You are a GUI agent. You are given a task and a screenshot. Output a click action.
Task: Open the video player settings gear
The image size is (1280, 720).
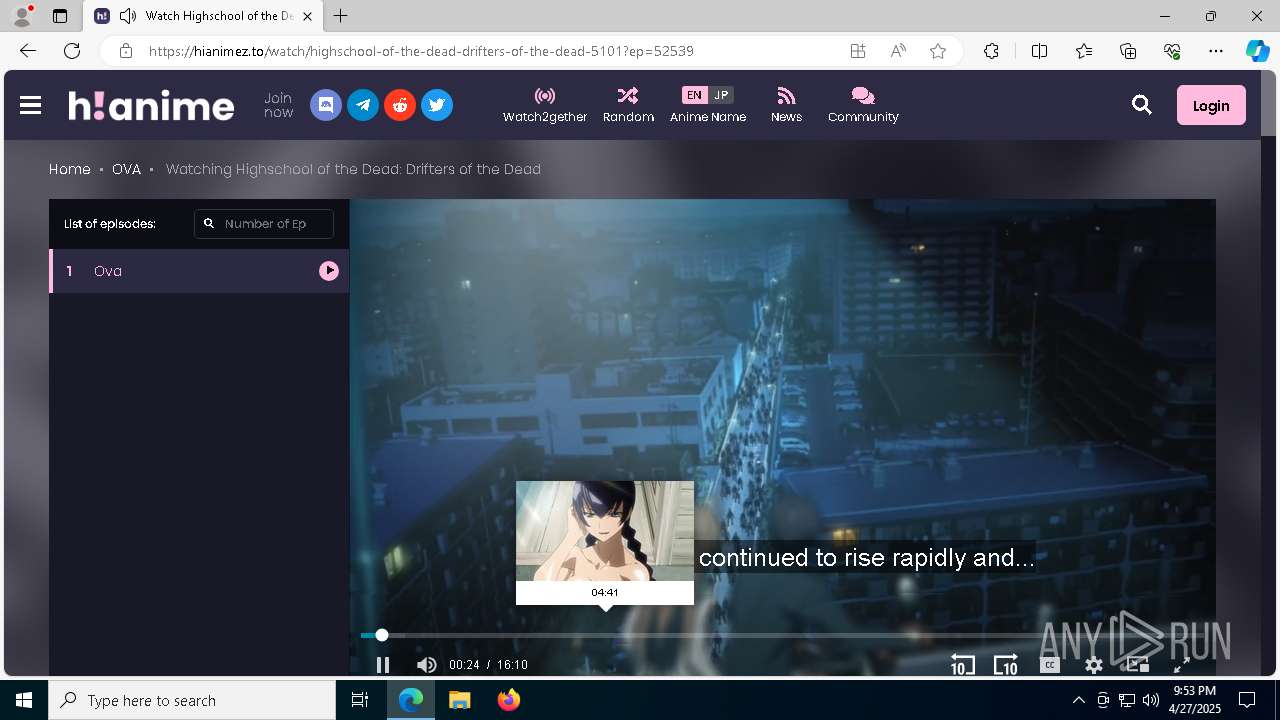pos(1094,665)
